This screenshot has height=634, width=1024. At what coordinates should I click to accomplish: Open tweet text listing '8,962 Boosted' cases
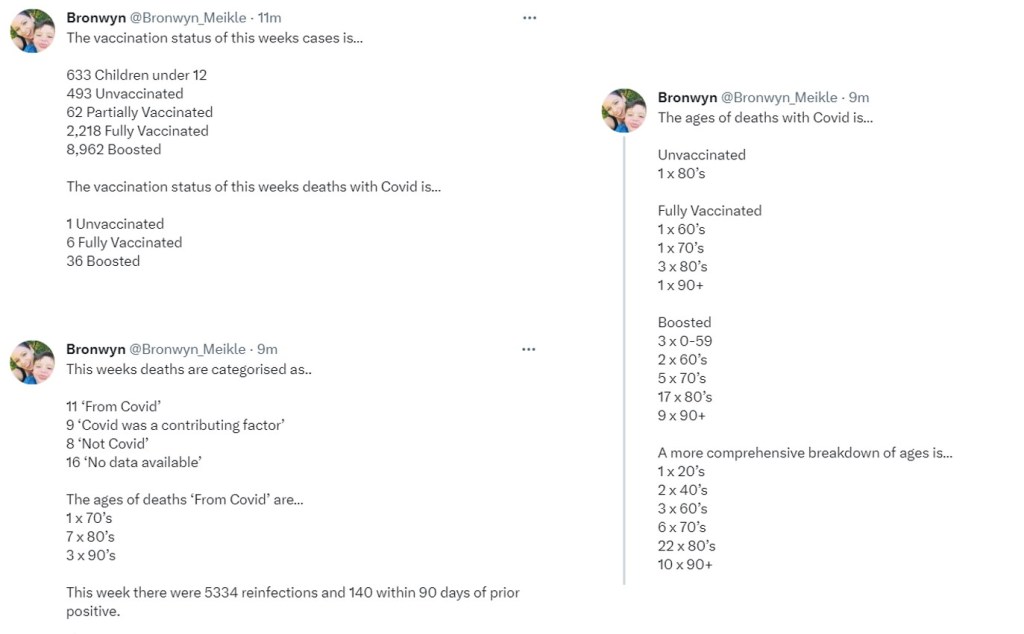click(x=114, y=149)
